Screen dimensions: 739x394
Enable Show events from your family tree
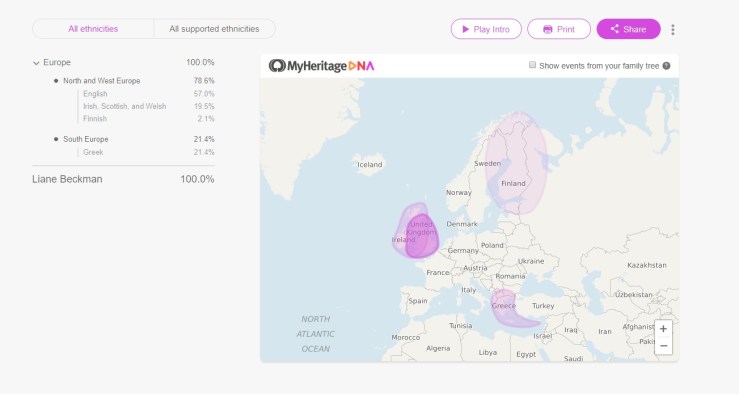click(x=533, y=65)
